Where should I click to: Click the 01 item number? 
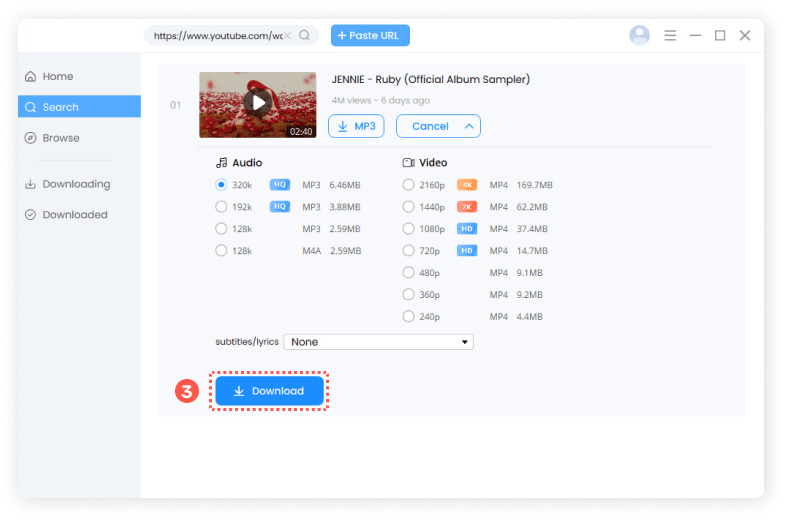point(175,105)
